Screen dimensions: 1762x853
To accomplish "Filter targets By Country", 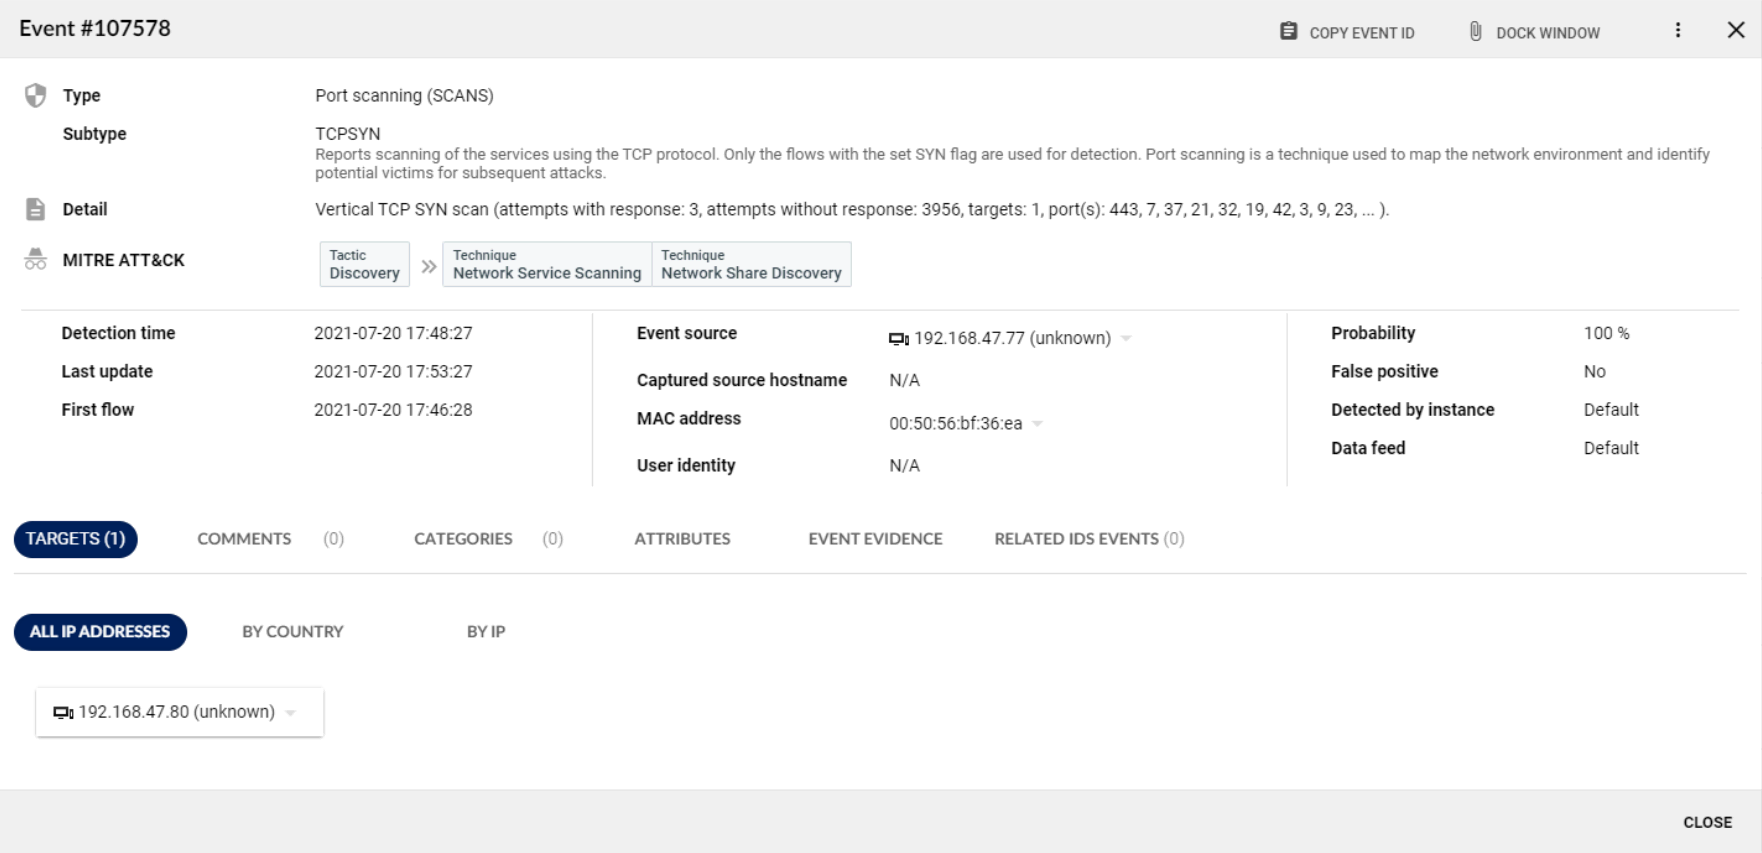I will [292, 632].
